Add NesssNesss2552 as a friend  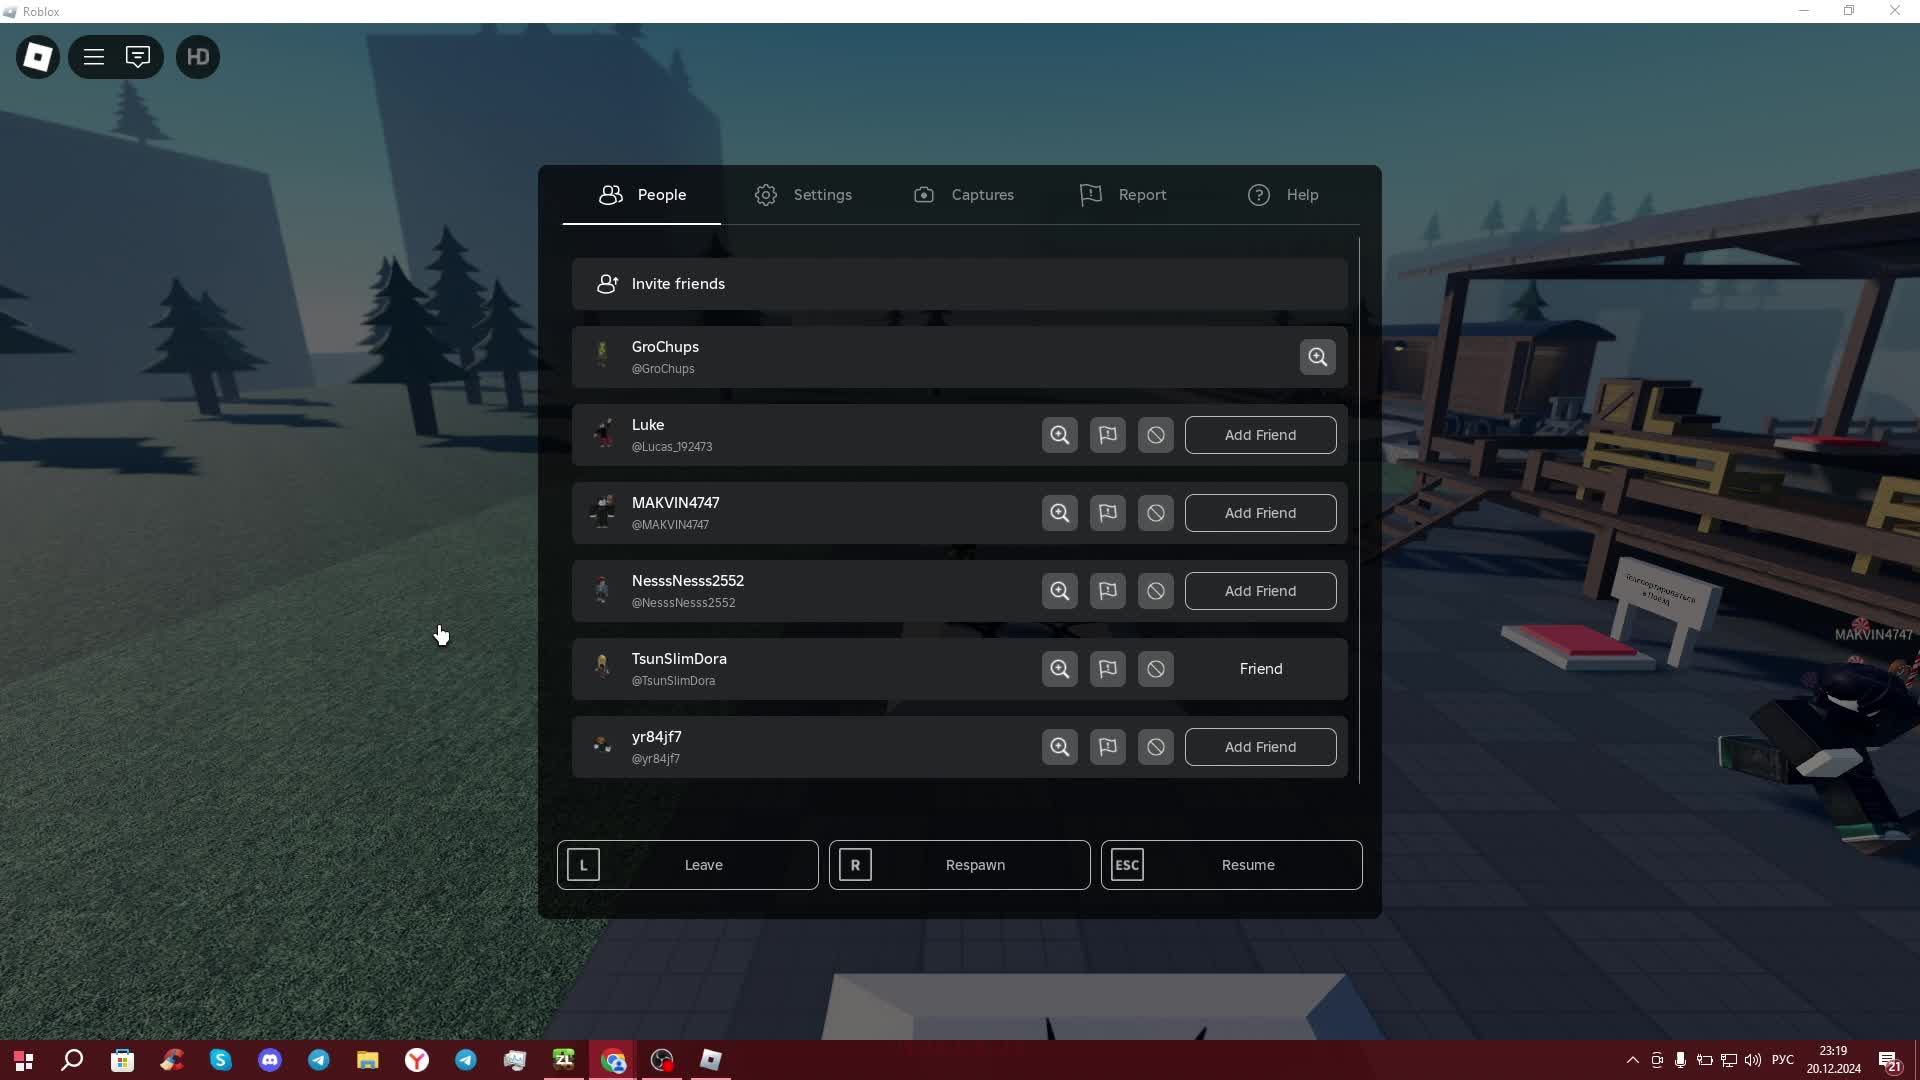1260,591
